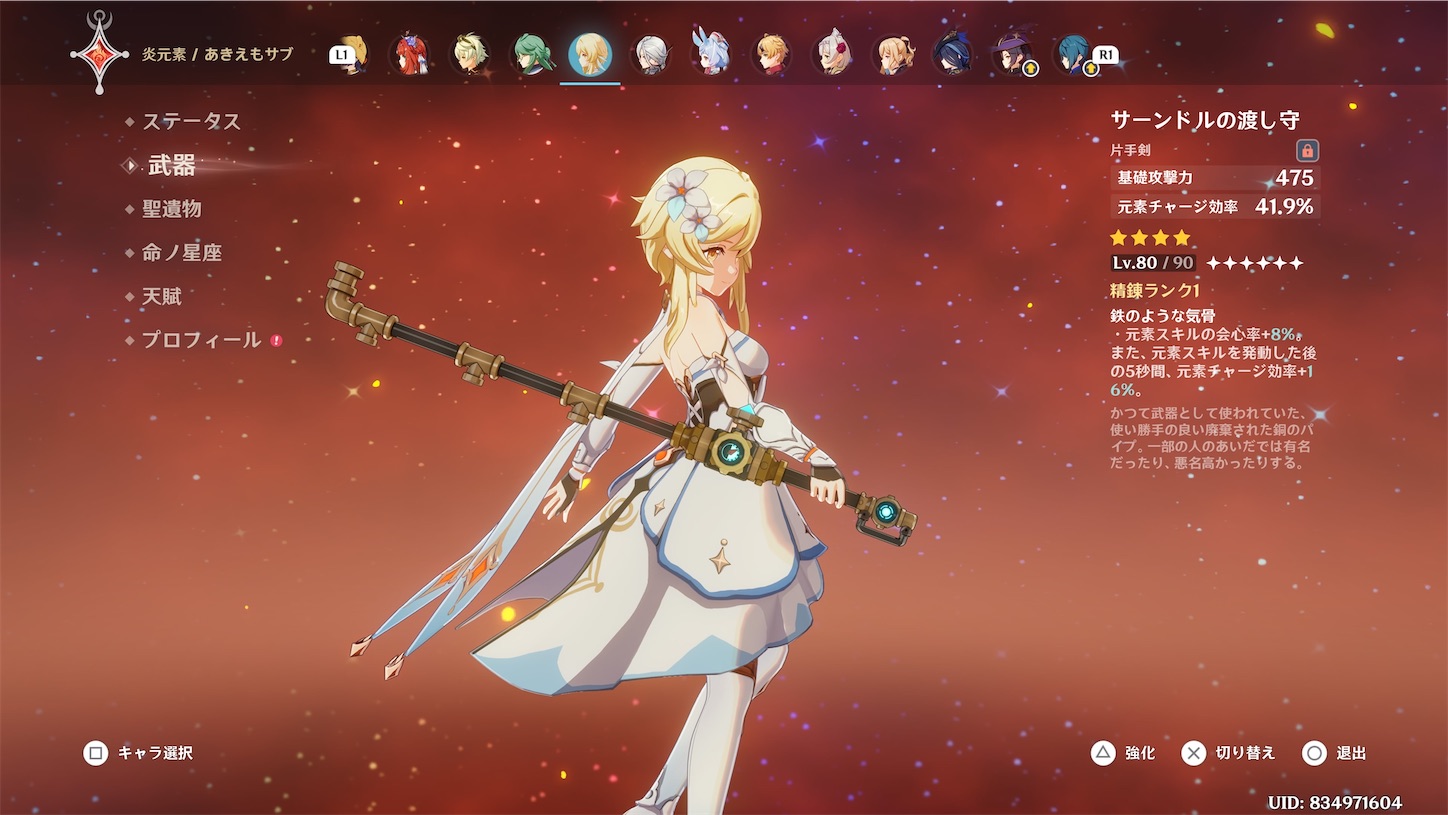
Task: Click the Lv.80 / 90 level indicator
Action: pos(1153,263)
